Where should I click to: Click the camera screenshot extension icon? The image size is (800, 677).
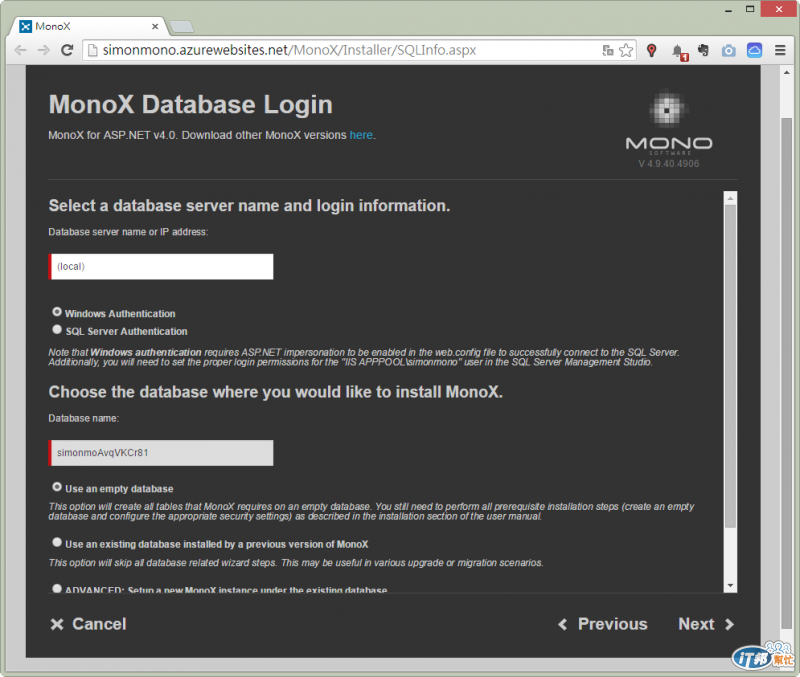tap(729, 50)
